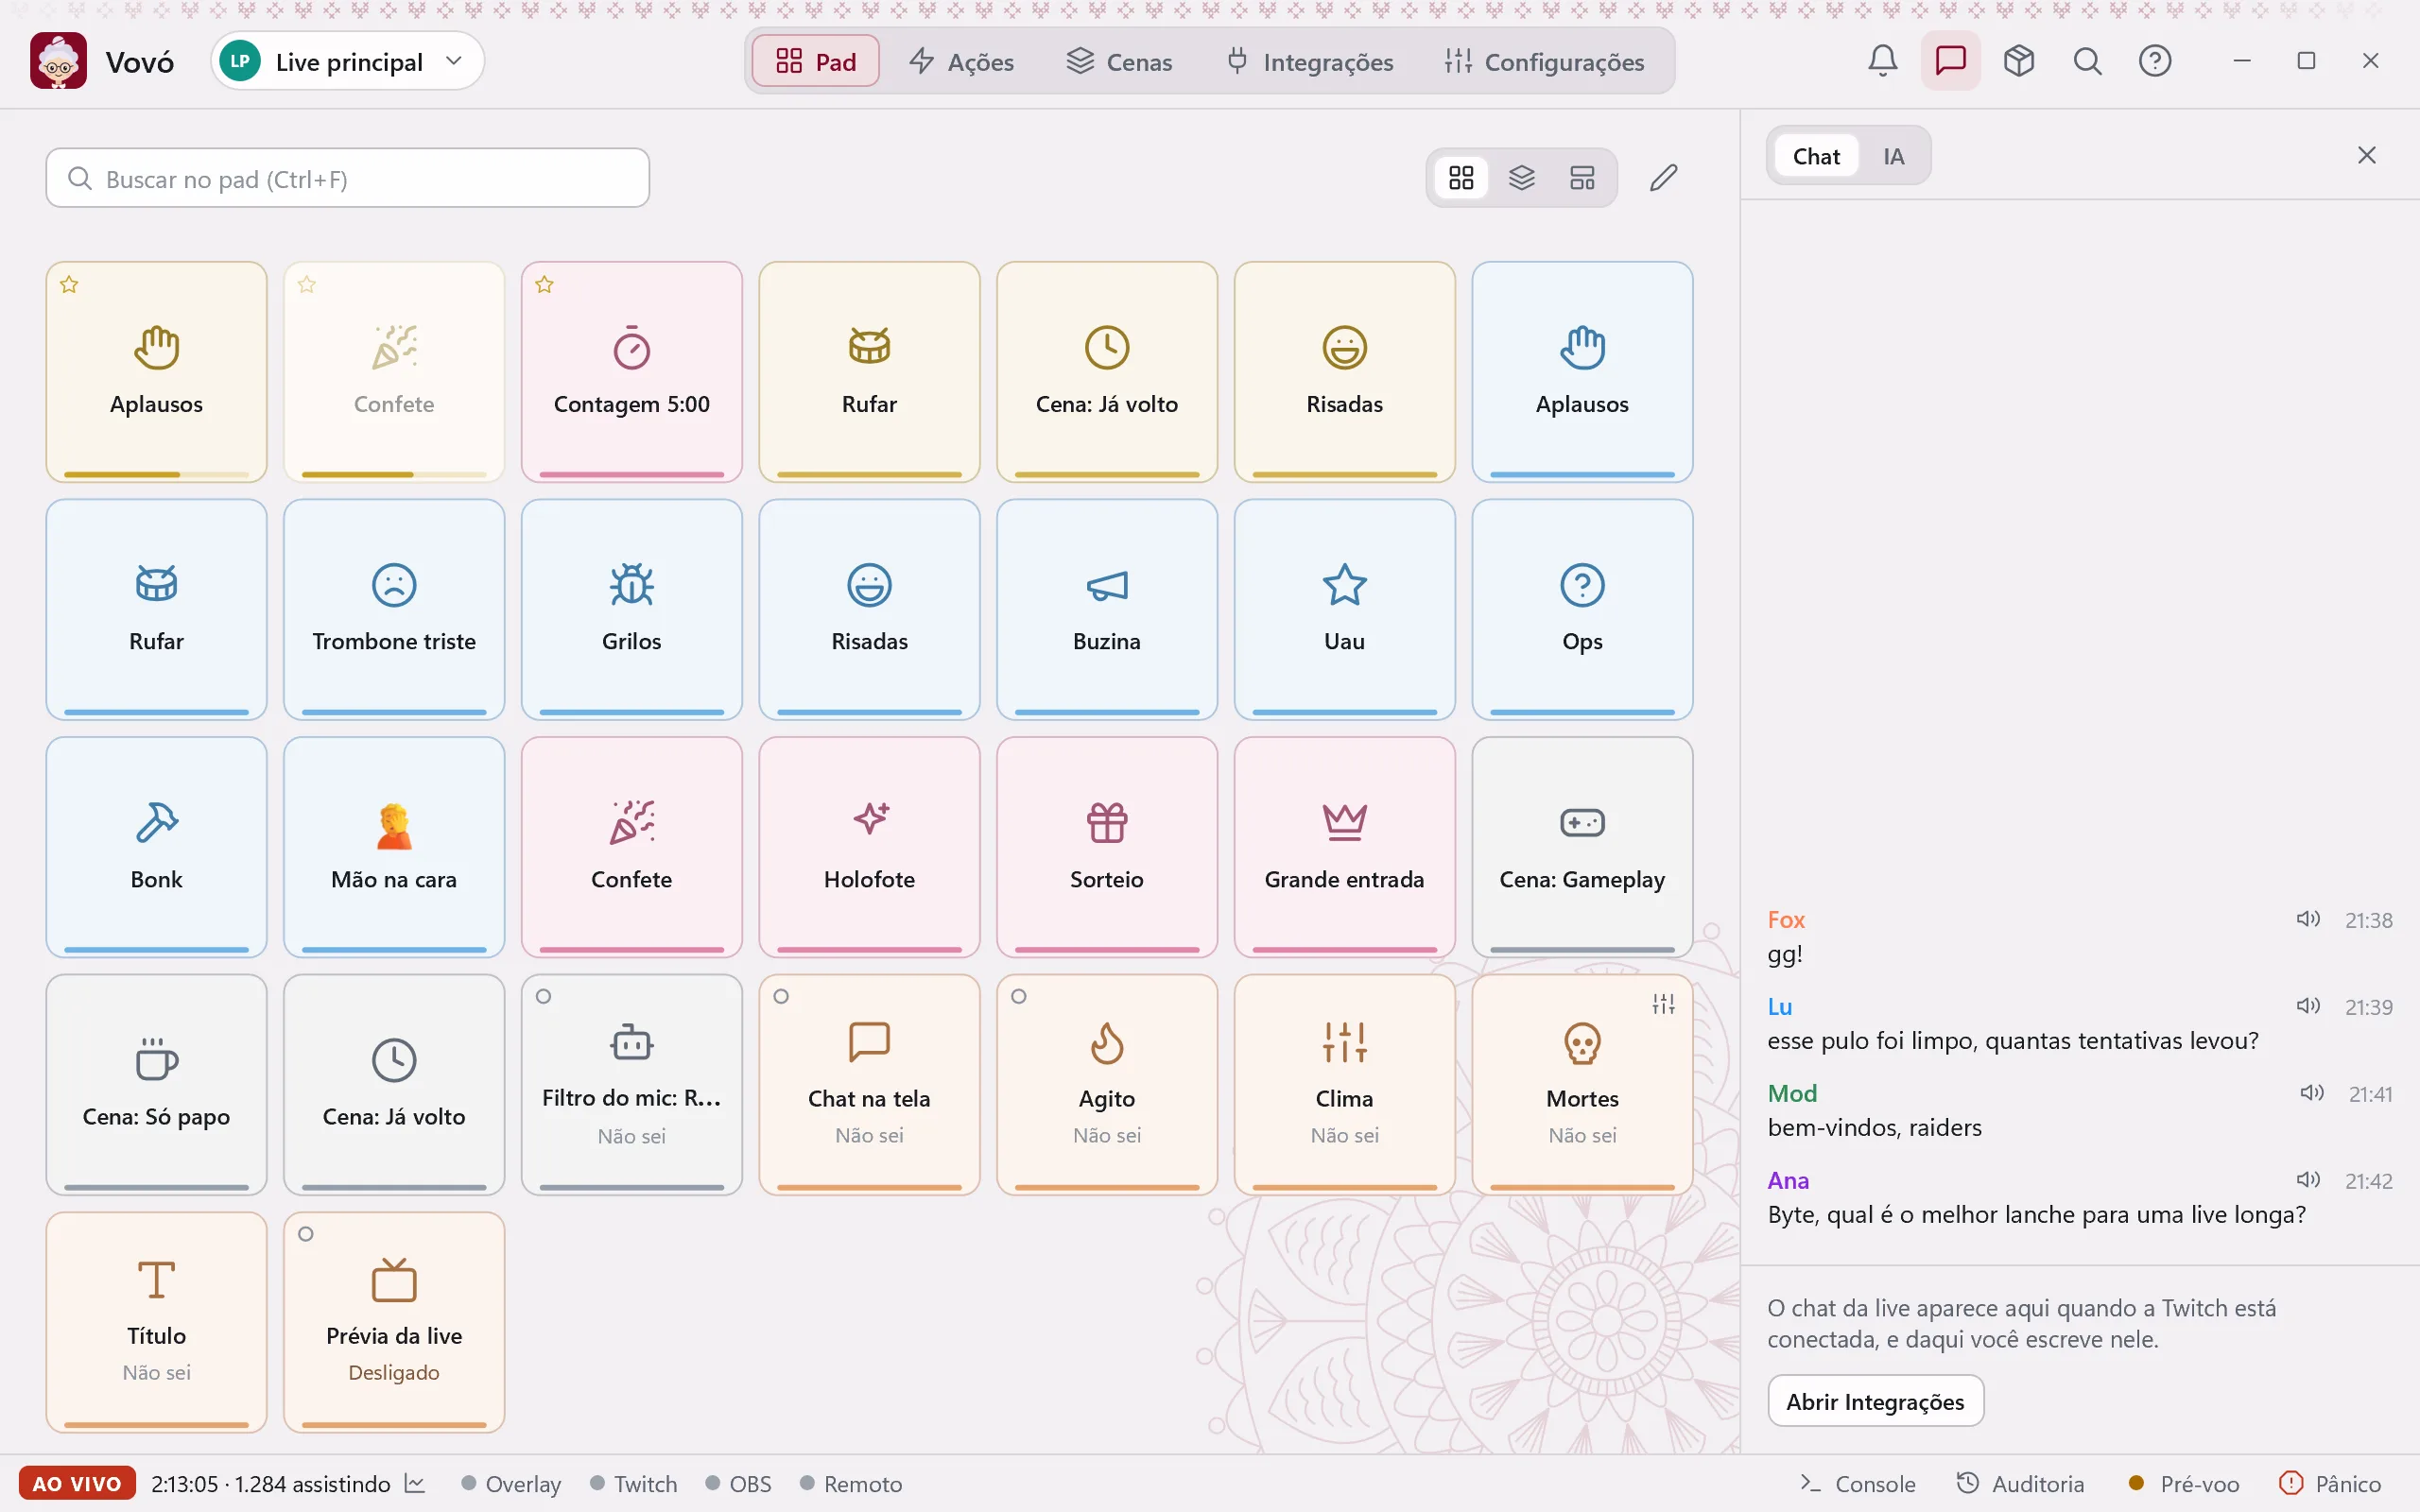Viewport: 2420px width, 1512px height.
Task: Toggle the Agito pad state
Action: [1107, 1084]
